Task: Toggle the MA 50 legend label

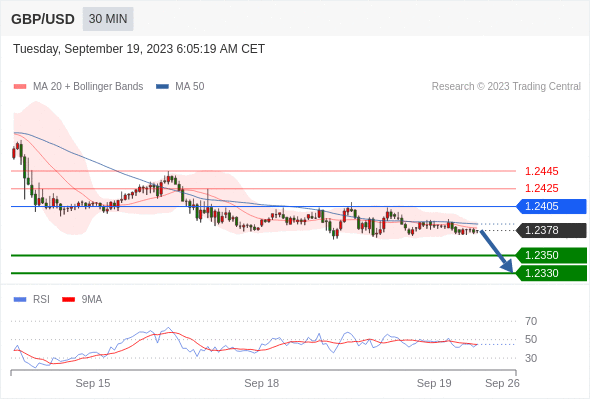Action: [x=190, y=87]
